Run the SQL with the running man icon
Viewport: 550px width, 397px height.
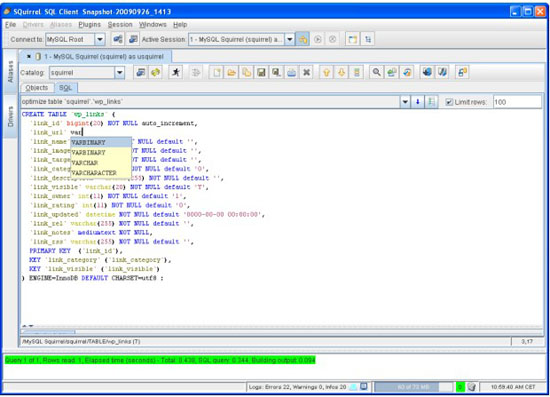pos(175,73)
